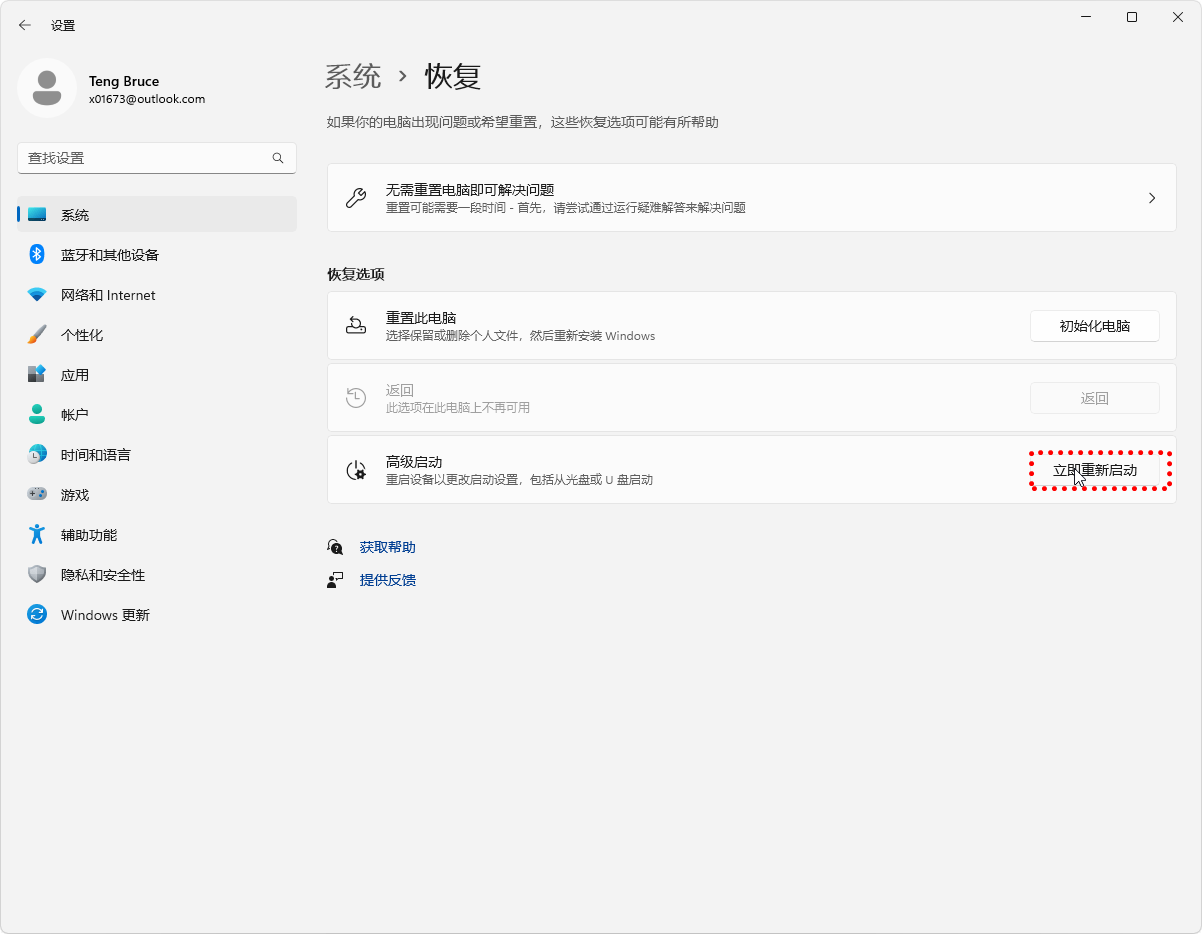
Task: Click the Bluetooth icon for 蓝牙和其他设备
Action: tap(37, 255)
